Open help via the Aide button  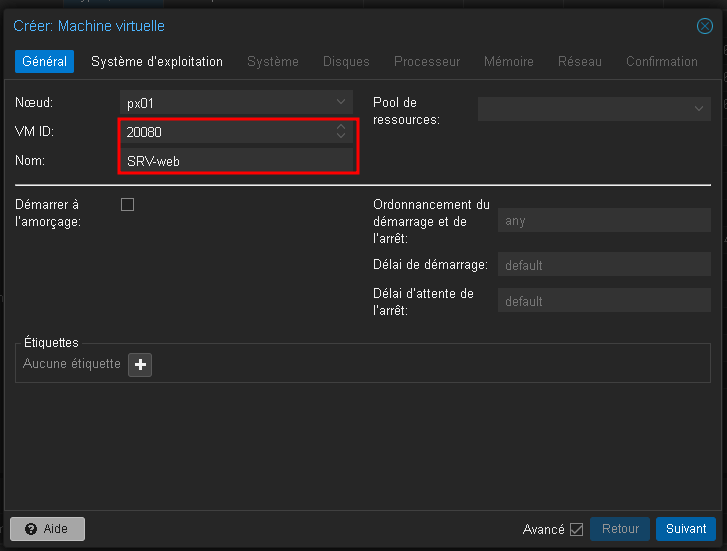click(x=47, y=529)
